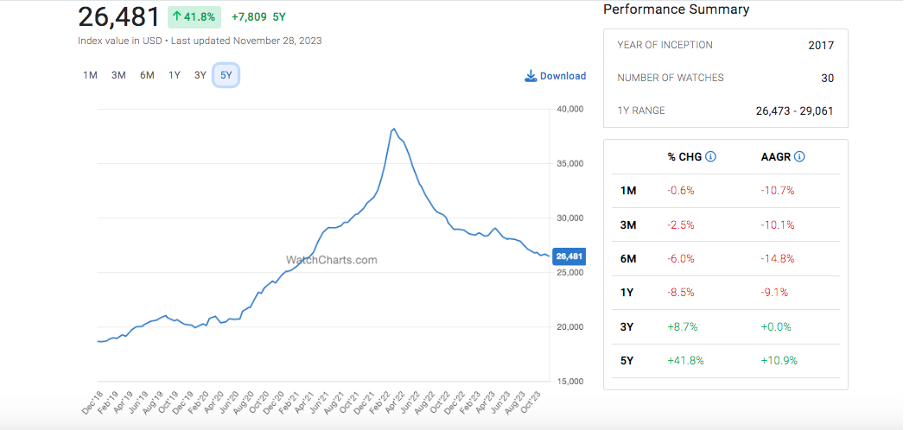The width and height of the screenshot is (904, 430).
Task: Click the Oct'23 x-axis label
Action: click(x=532, y=401)
